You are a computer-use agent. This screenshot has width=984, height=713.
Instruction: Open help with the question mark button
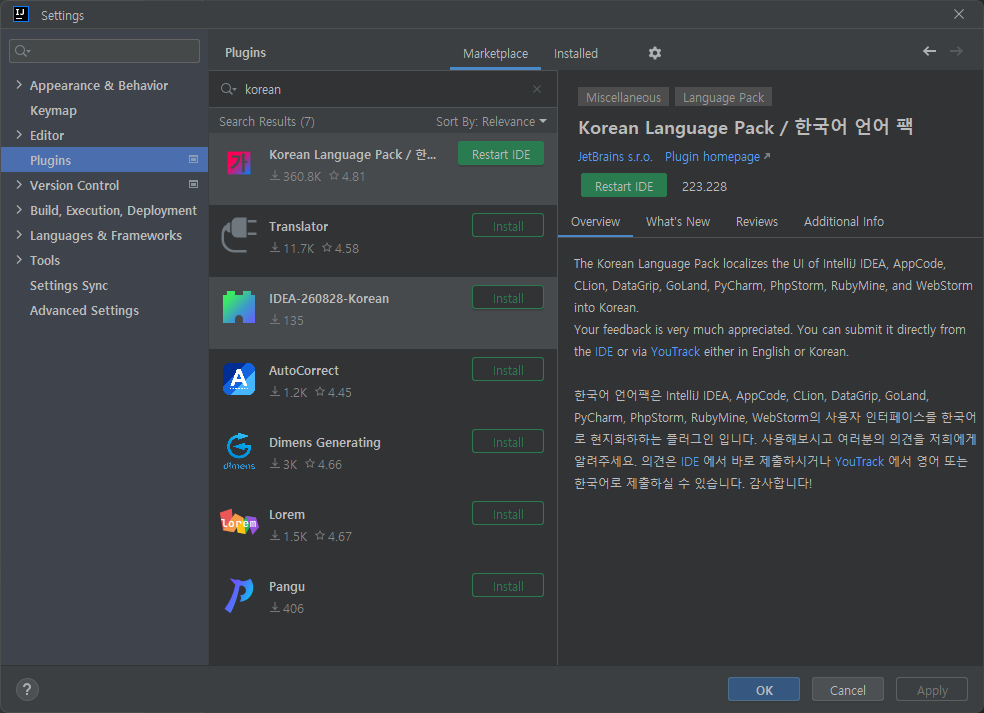tap(27, 690)
